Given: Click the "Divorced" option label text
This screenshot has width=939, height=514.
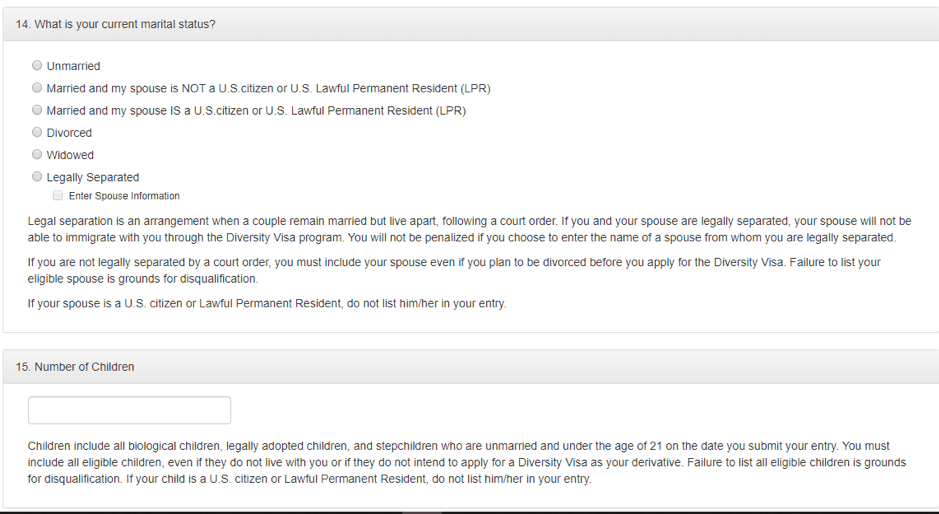Looking at the screenshot, I should pos(69,132).
